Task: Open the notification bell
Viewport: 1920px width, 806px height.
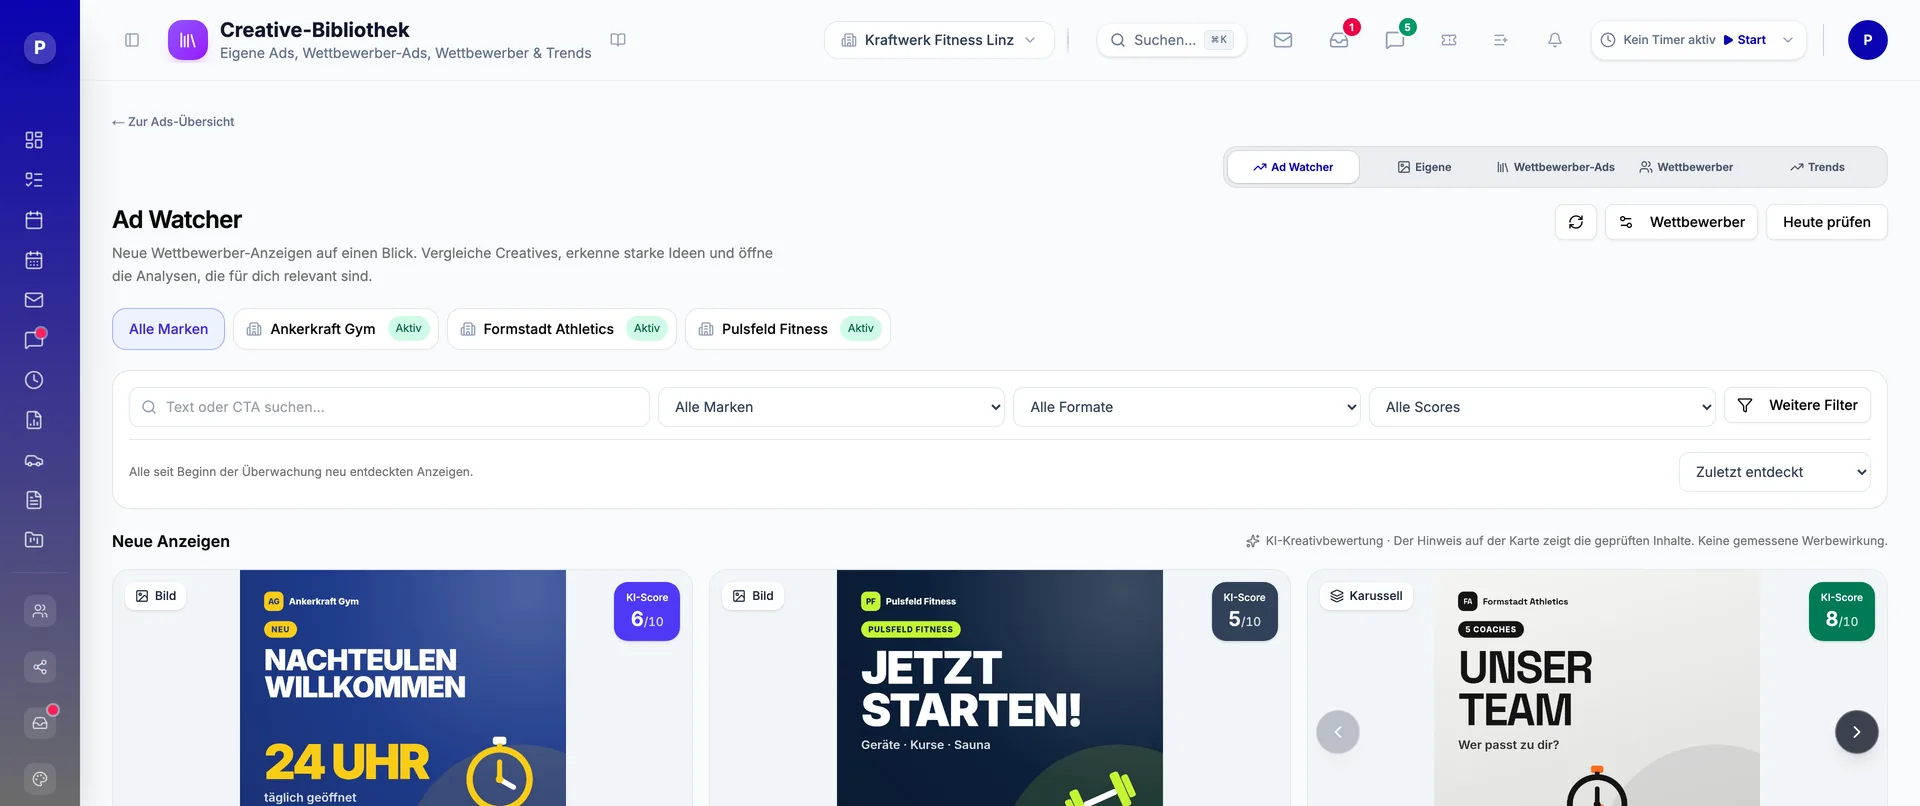Action: coord(1555,40)
